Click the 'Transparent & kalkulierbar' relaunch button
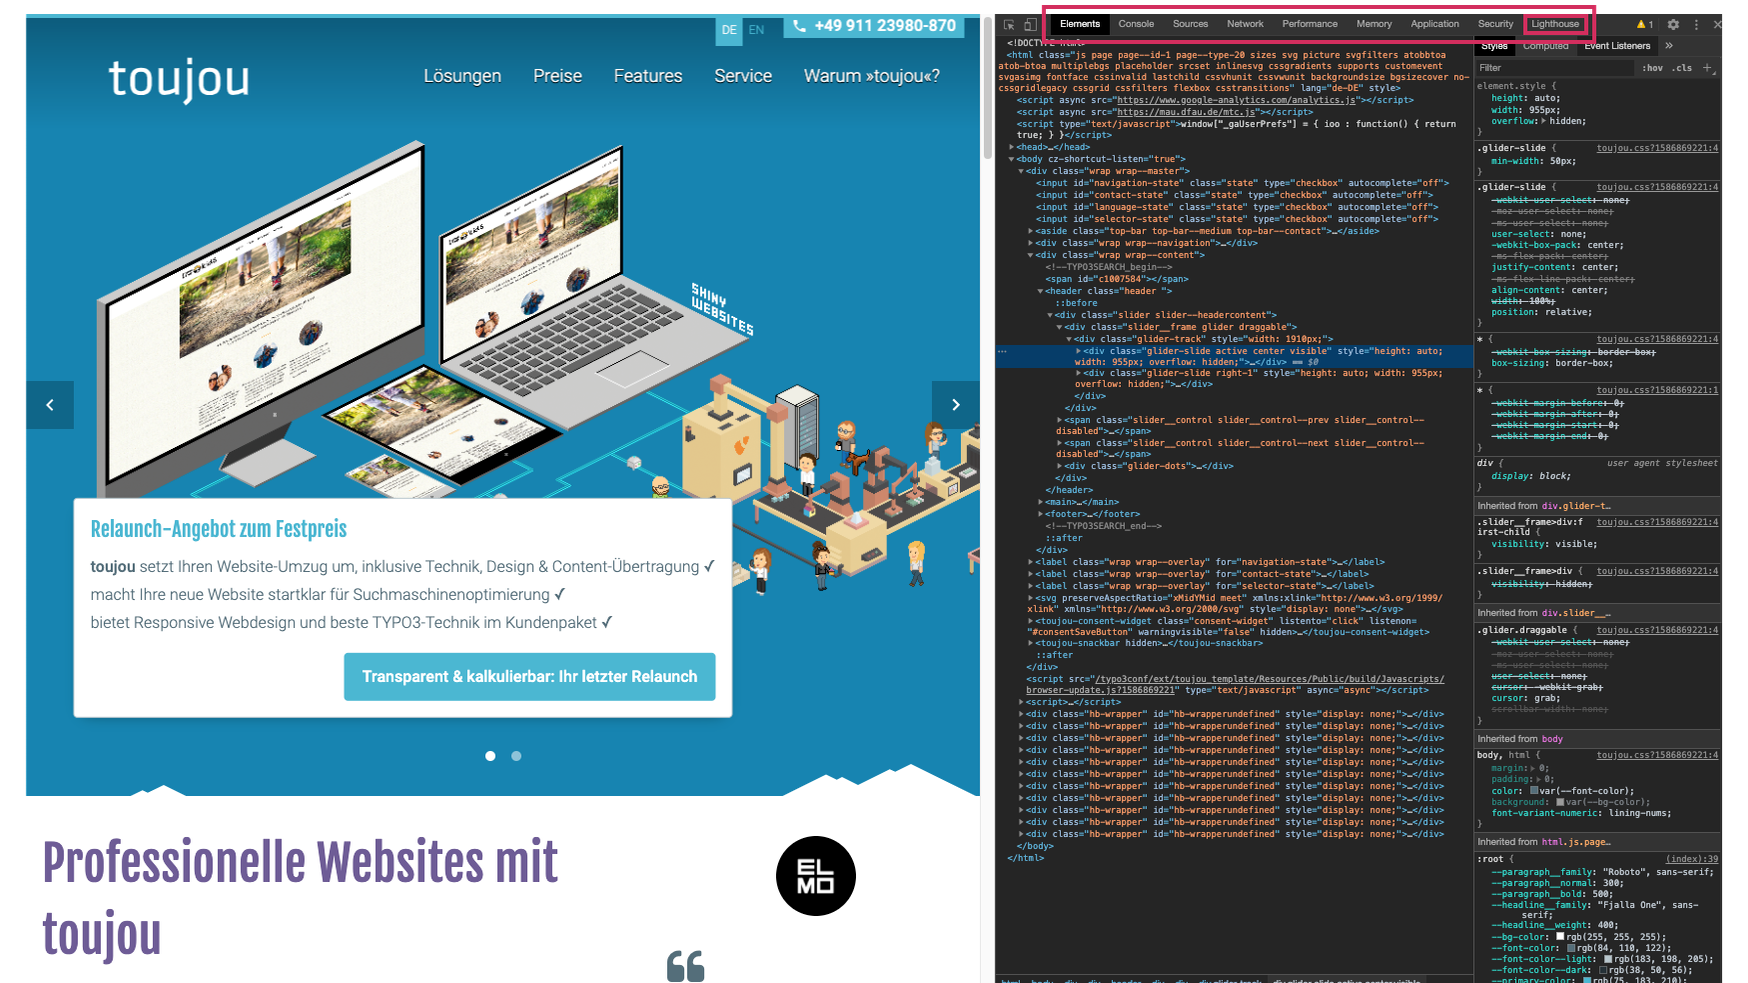Viewport: 1748px width, 983px height. click(529, 677)
